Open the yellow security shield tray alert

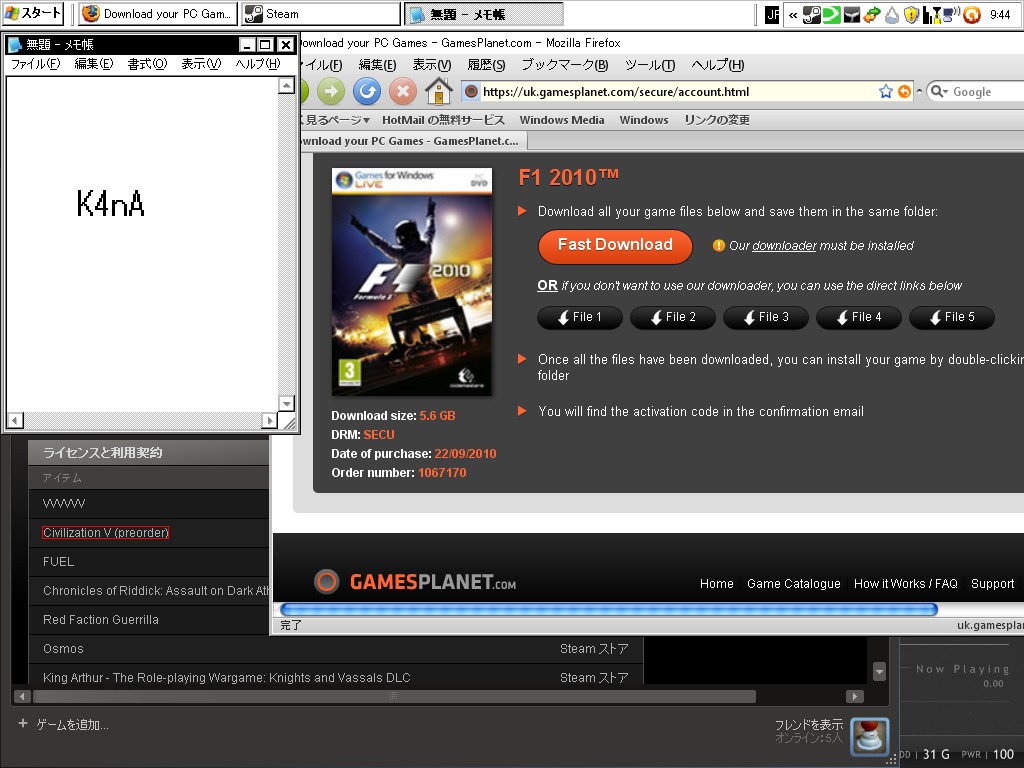[x=911, y=14]
